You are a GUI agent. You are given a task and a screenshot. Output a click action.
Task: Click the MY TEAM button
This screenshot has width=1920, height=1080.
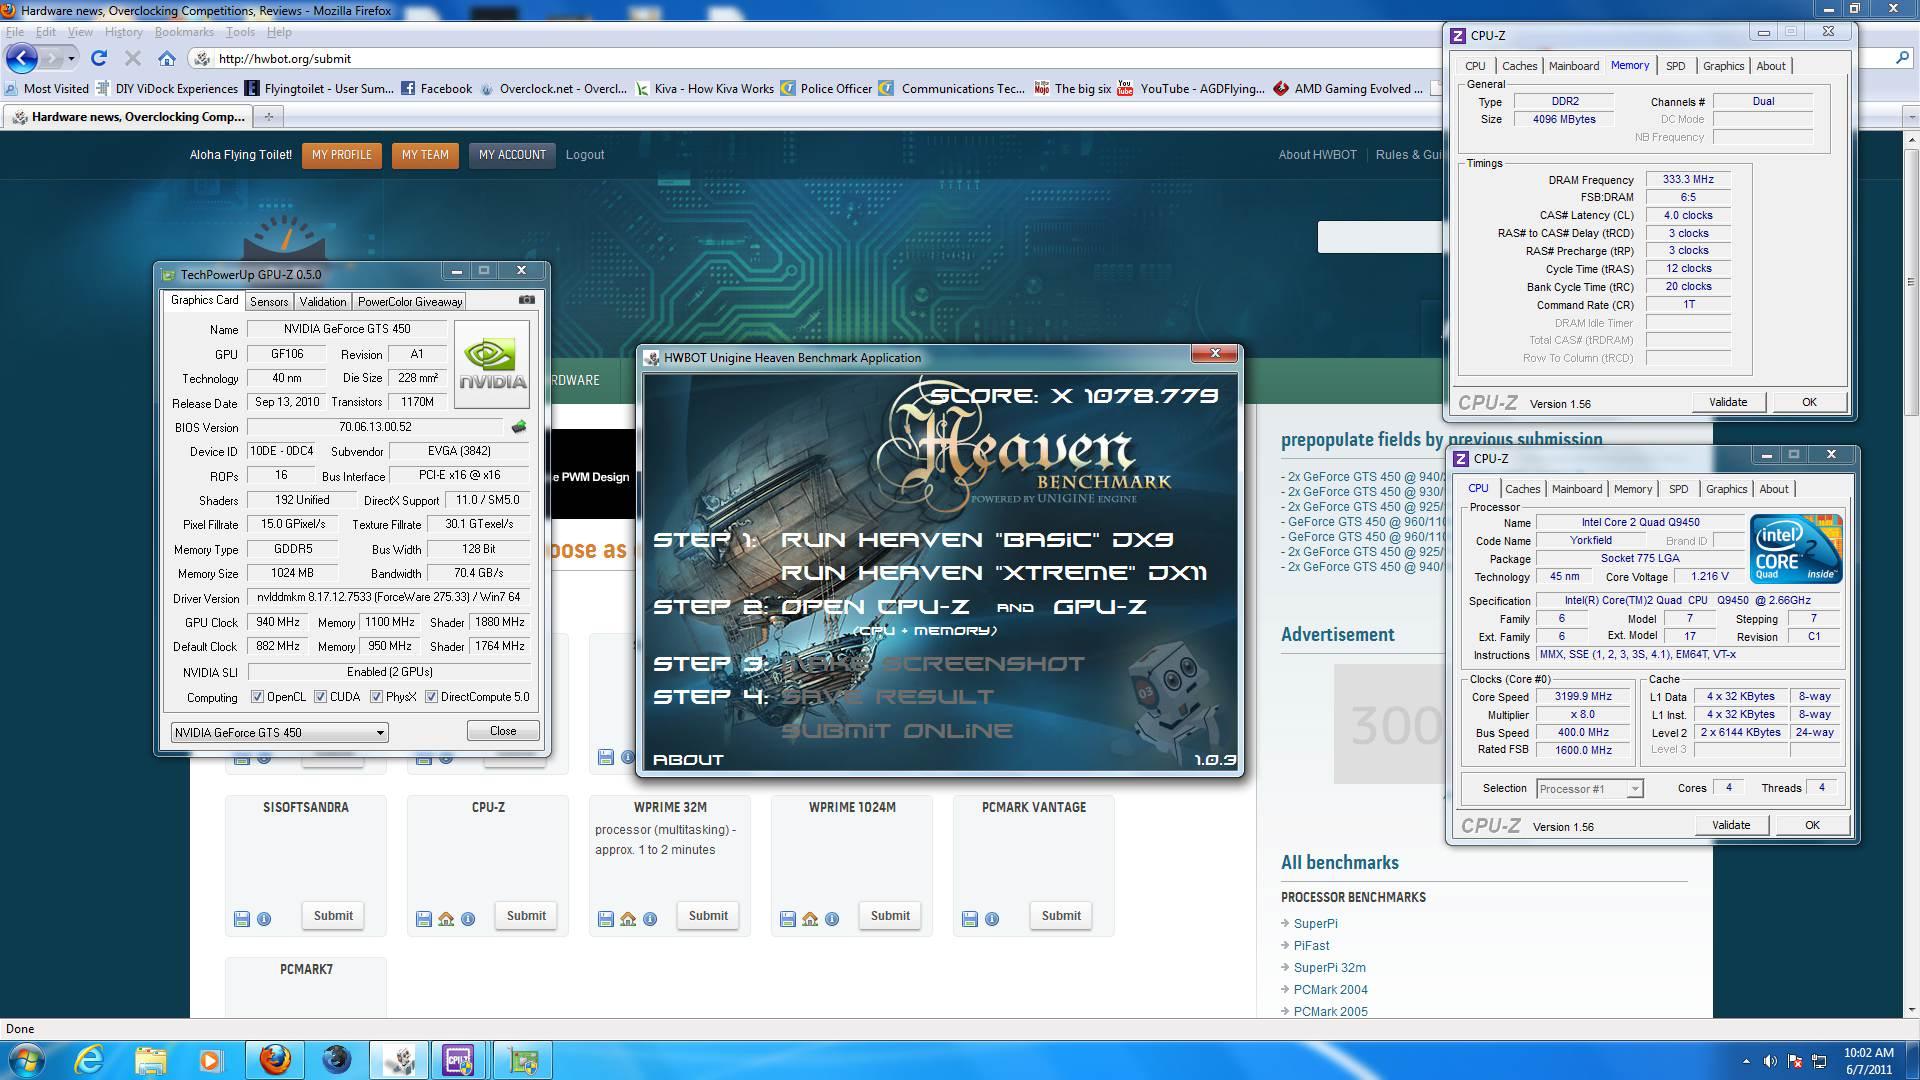tap(425, 155)
